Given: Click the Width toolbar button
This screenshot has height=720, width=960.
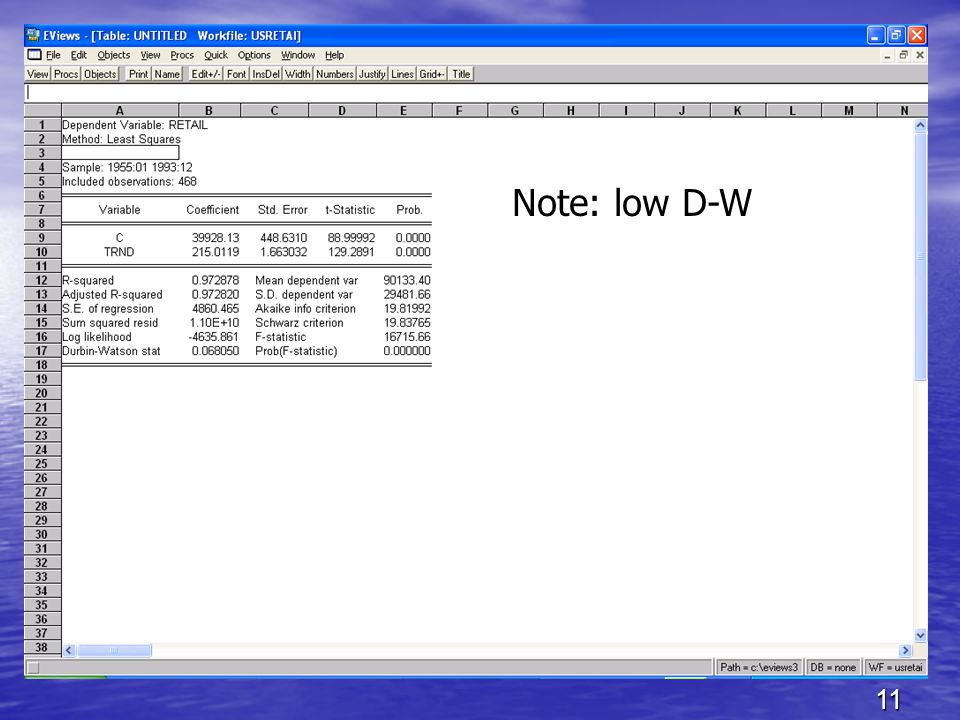Looking at the screenshot, I should coord(298,74).
